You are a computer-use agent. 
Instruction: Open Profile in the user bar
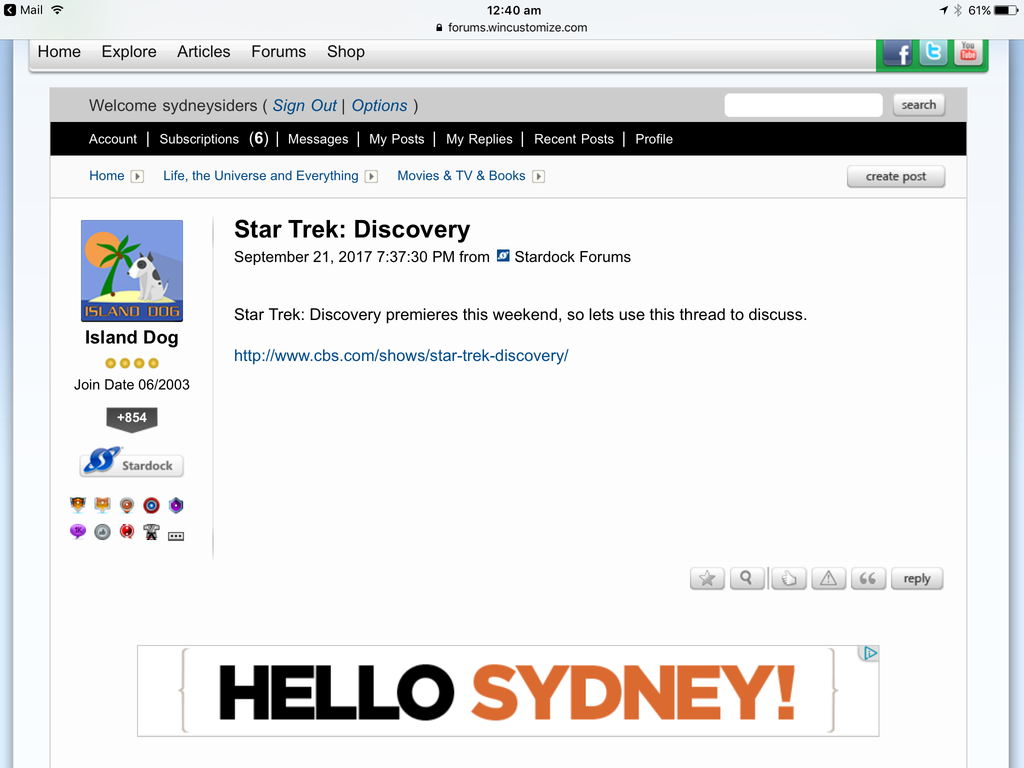tap(654, 139)
